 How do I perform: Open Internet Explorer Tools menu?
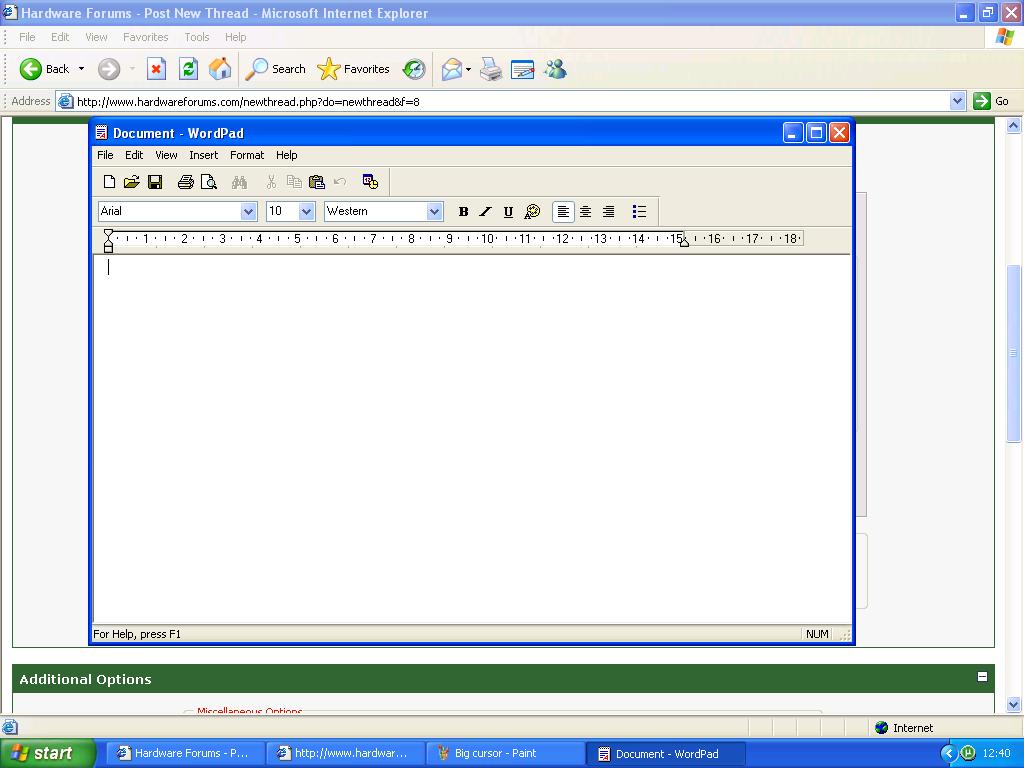[197, 37]
